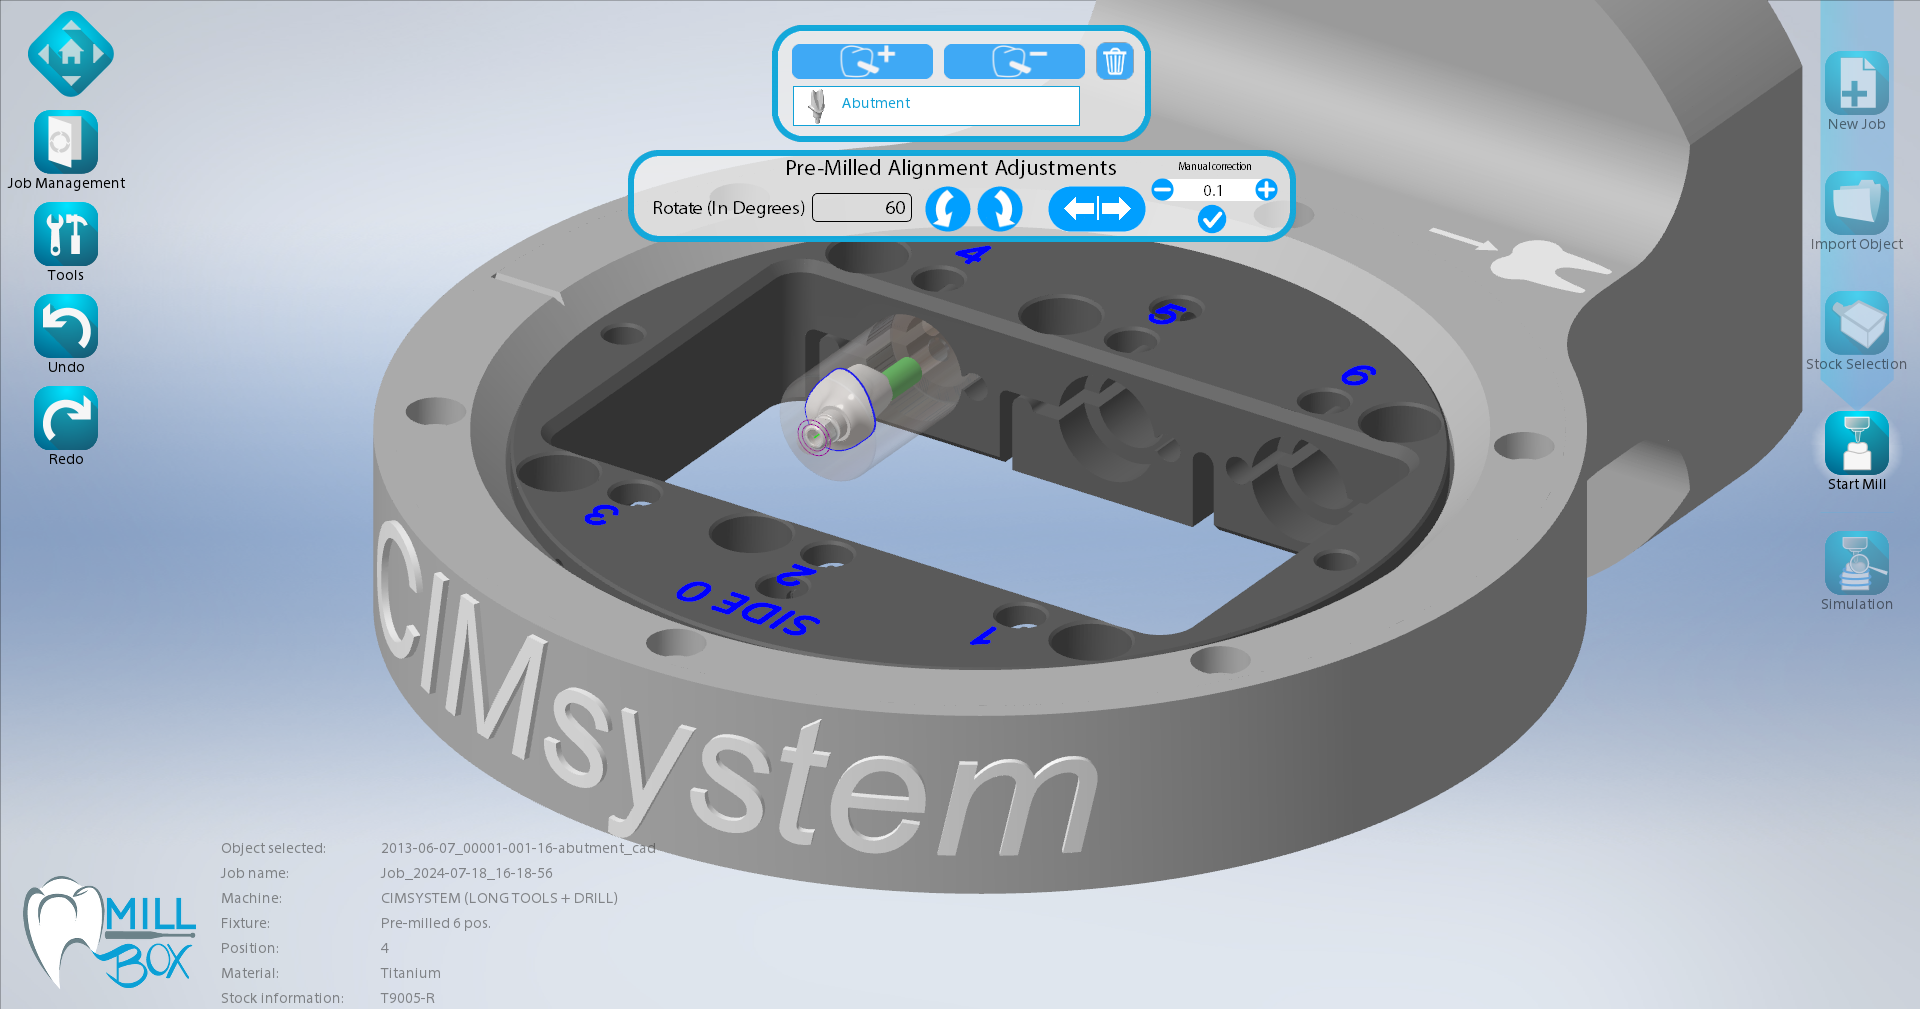This screenshot has width=1920, height=1009.
Task: Click the MillBox logo
Action: click(x=108, y=932)
